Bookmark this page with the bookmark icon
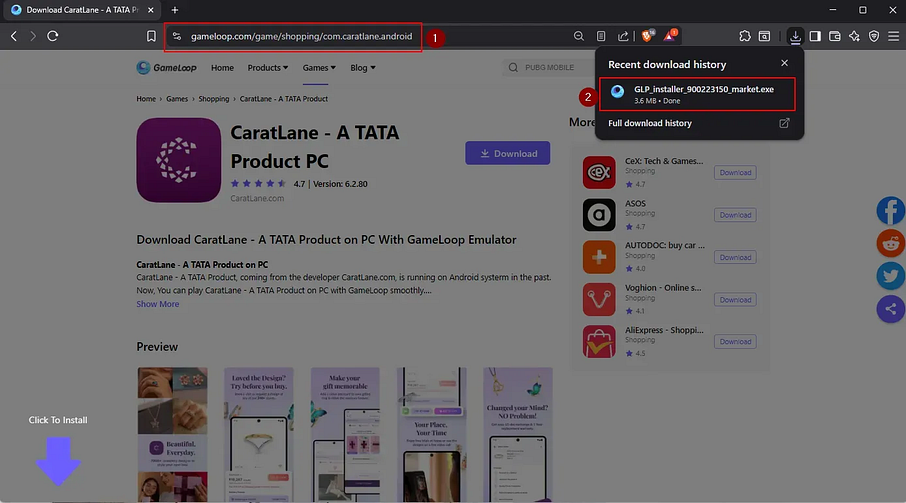This screenshot has height=503, width=906. point(151,36)
